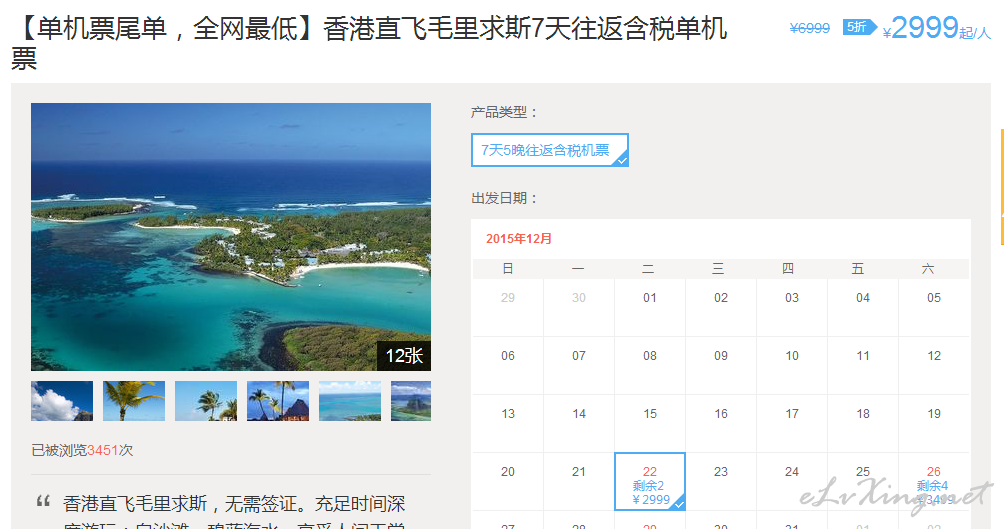
Task: Click the 出发日期 label
Action: click(x=505, y=199)
